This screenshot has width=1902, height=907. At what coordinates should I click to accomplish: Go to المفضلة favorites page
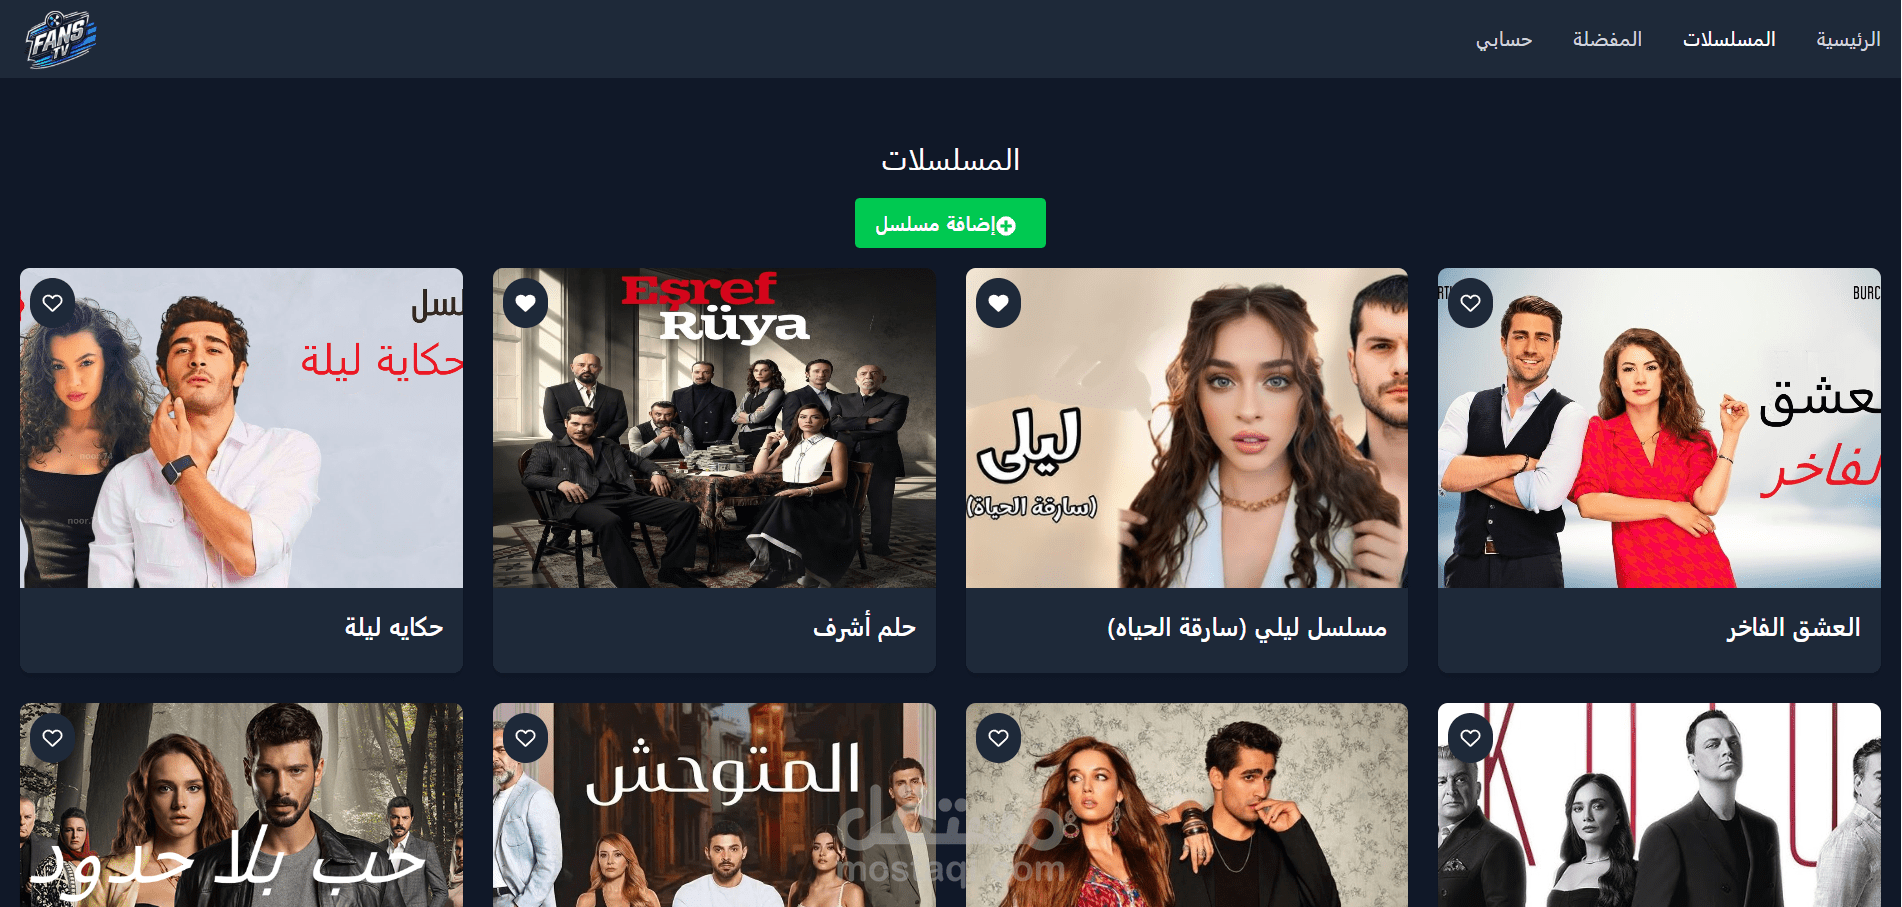pyautogui.click(x=1607, y=39)
